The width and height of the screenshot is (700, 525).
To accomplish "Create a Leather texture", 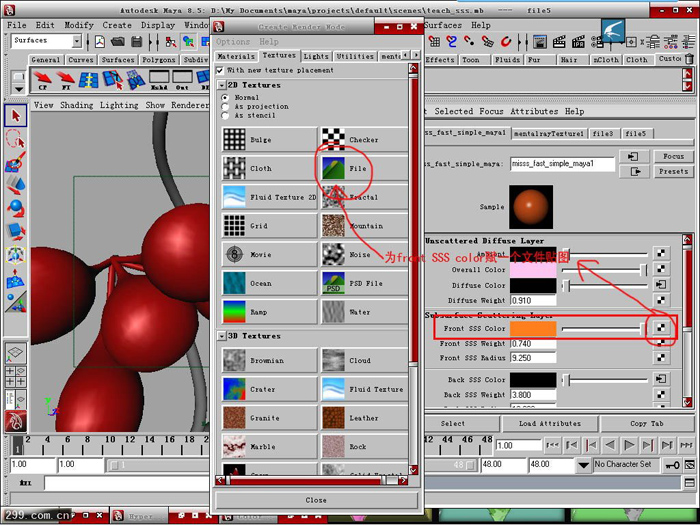I will point(364,418).
